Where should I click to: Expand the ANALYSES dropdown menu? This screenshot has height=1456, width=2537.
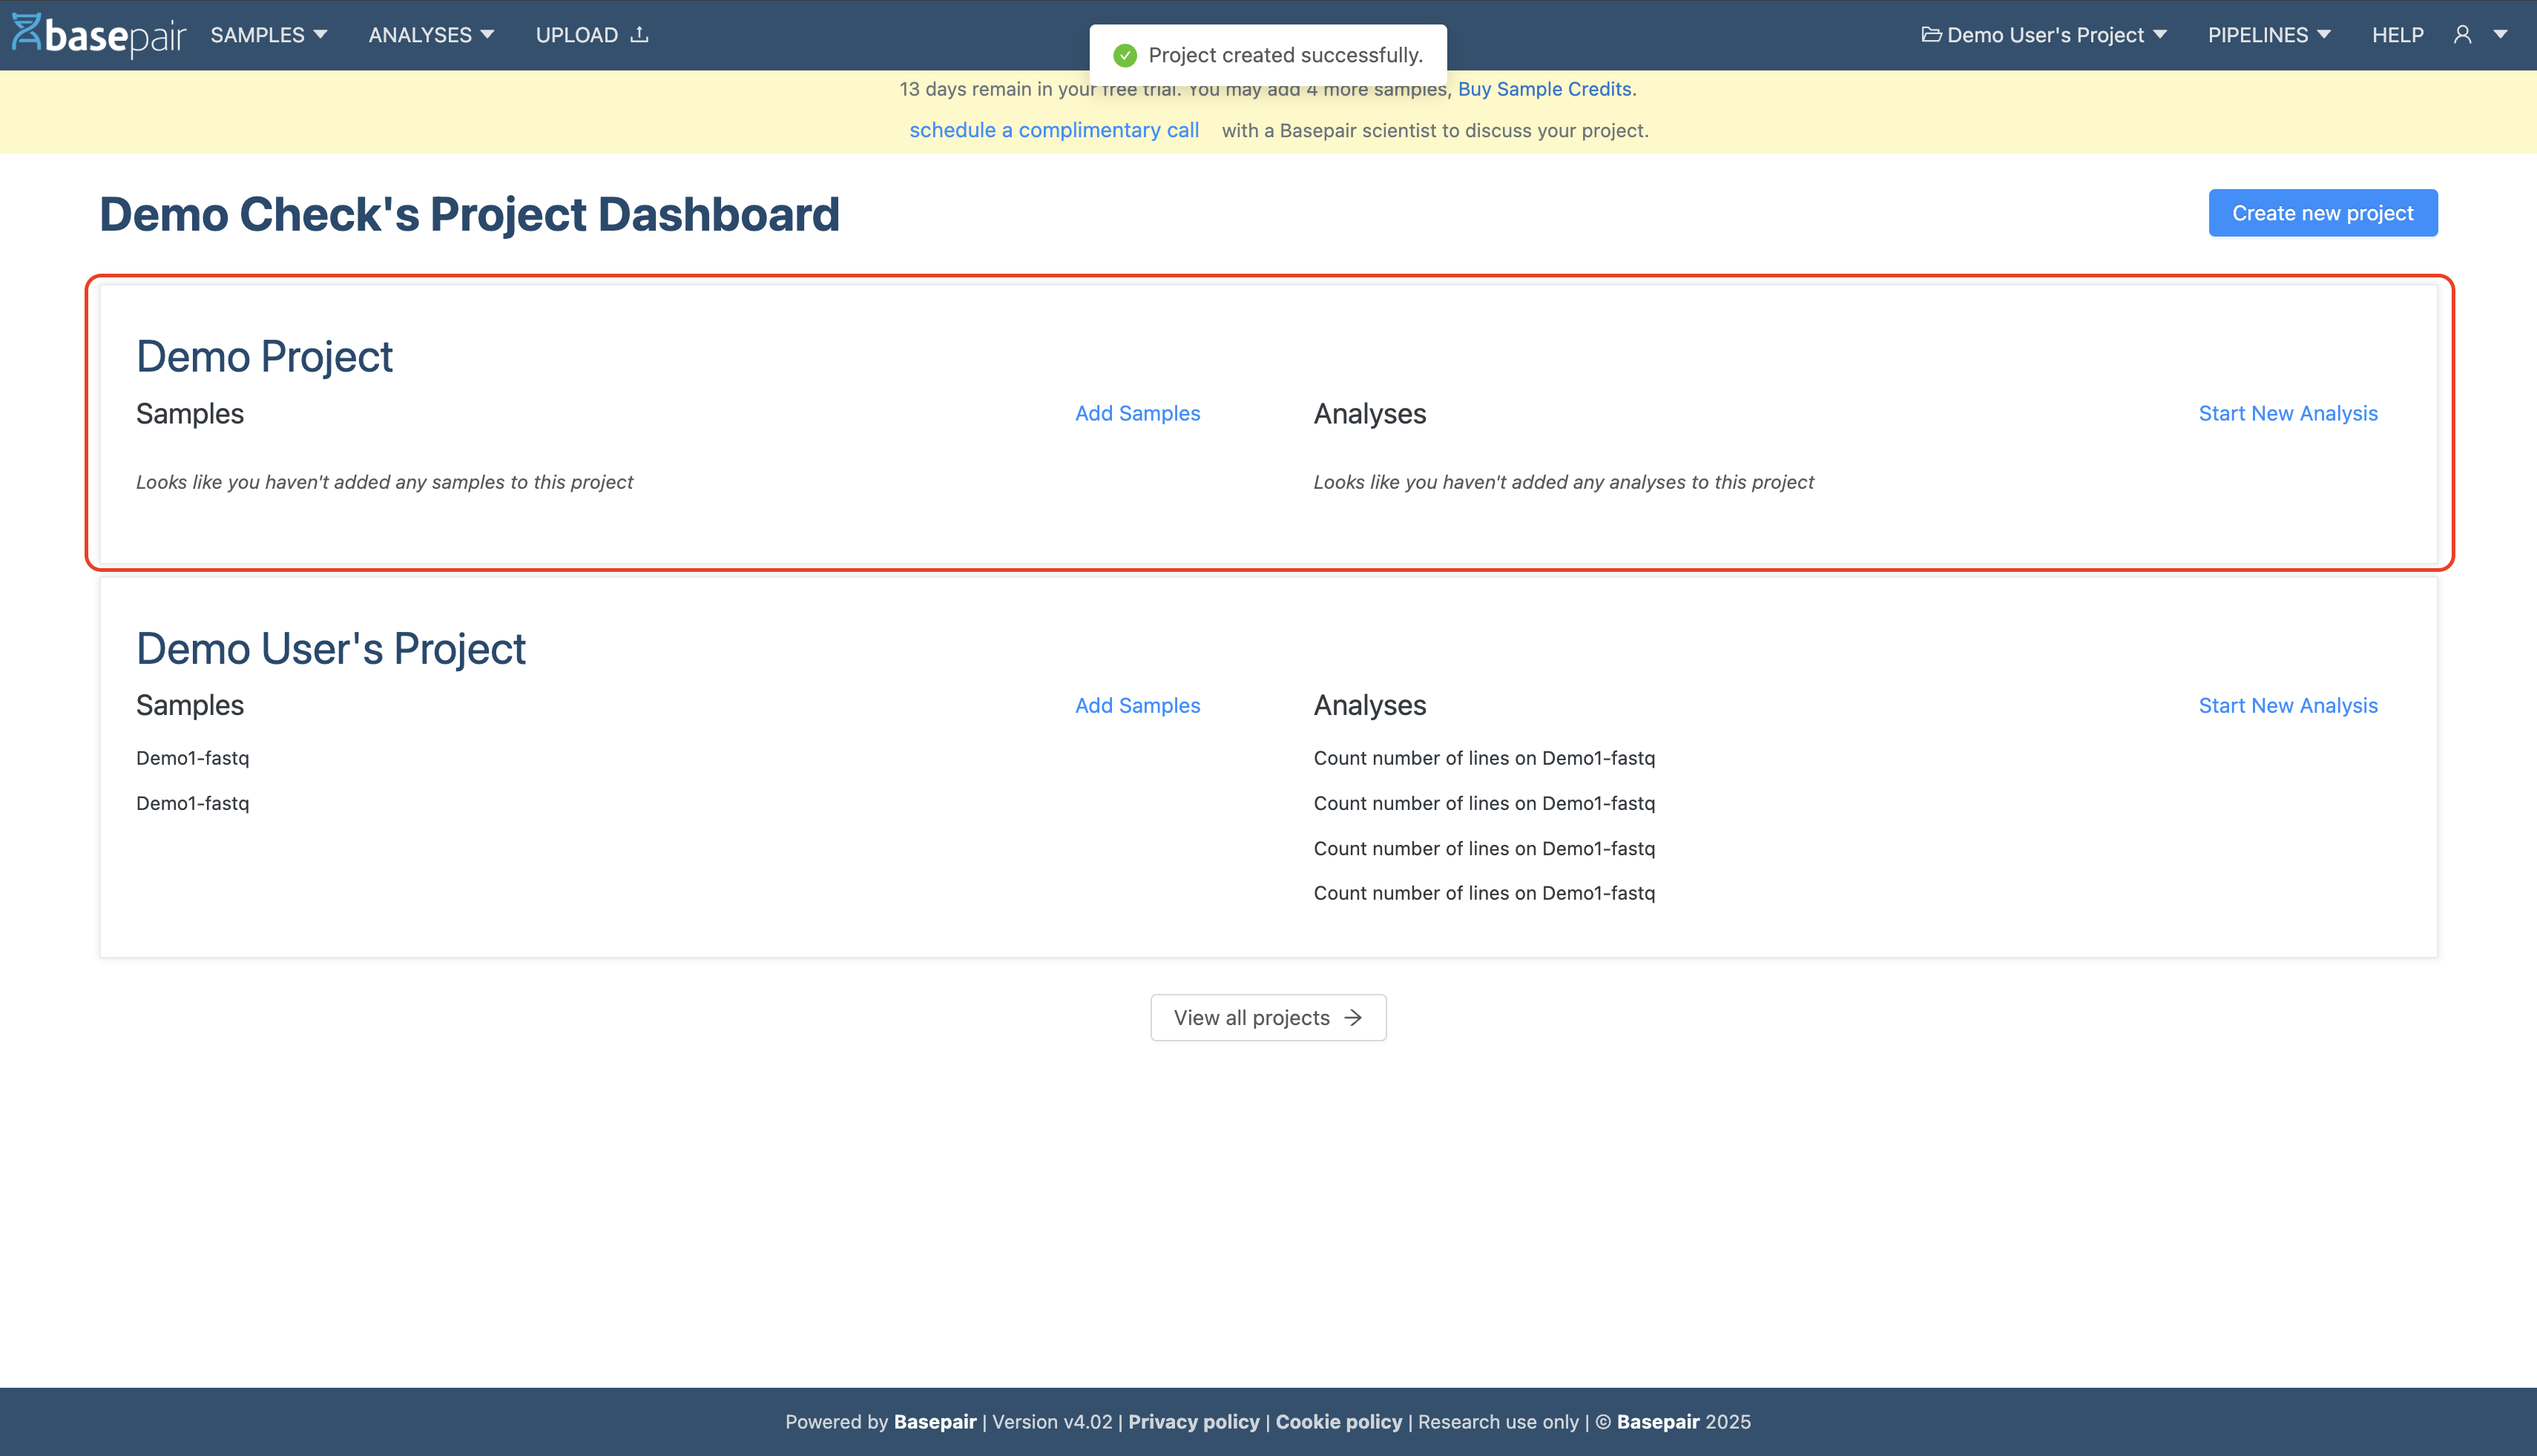[x=431, y=35]
